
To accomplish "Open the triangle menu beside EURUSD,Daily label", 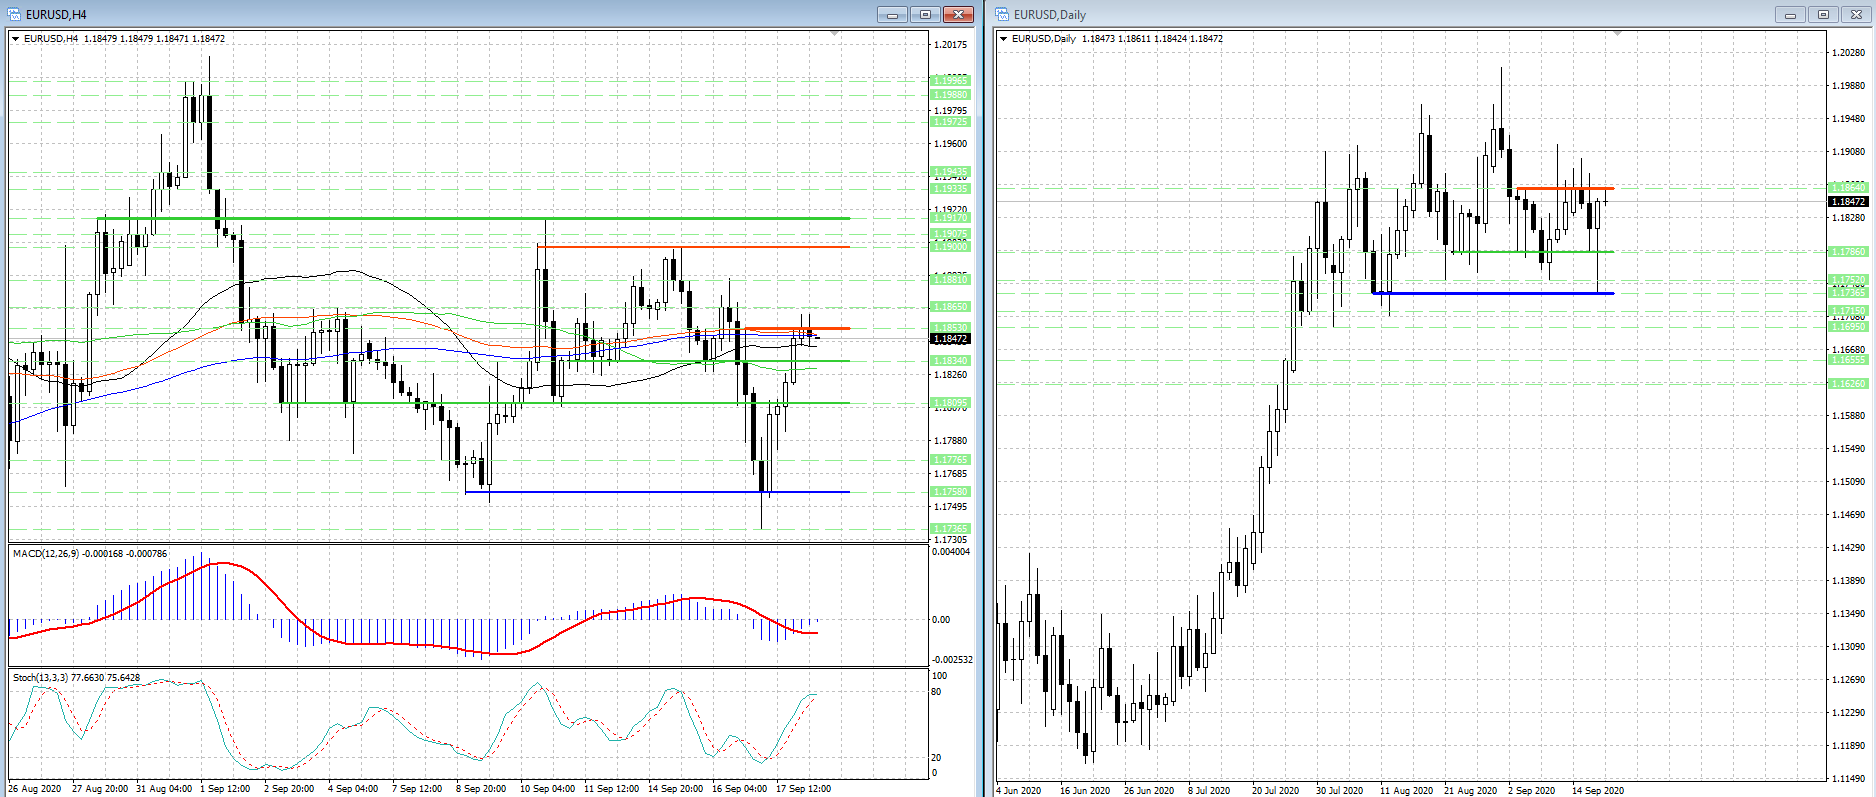I will point(1003,39).
